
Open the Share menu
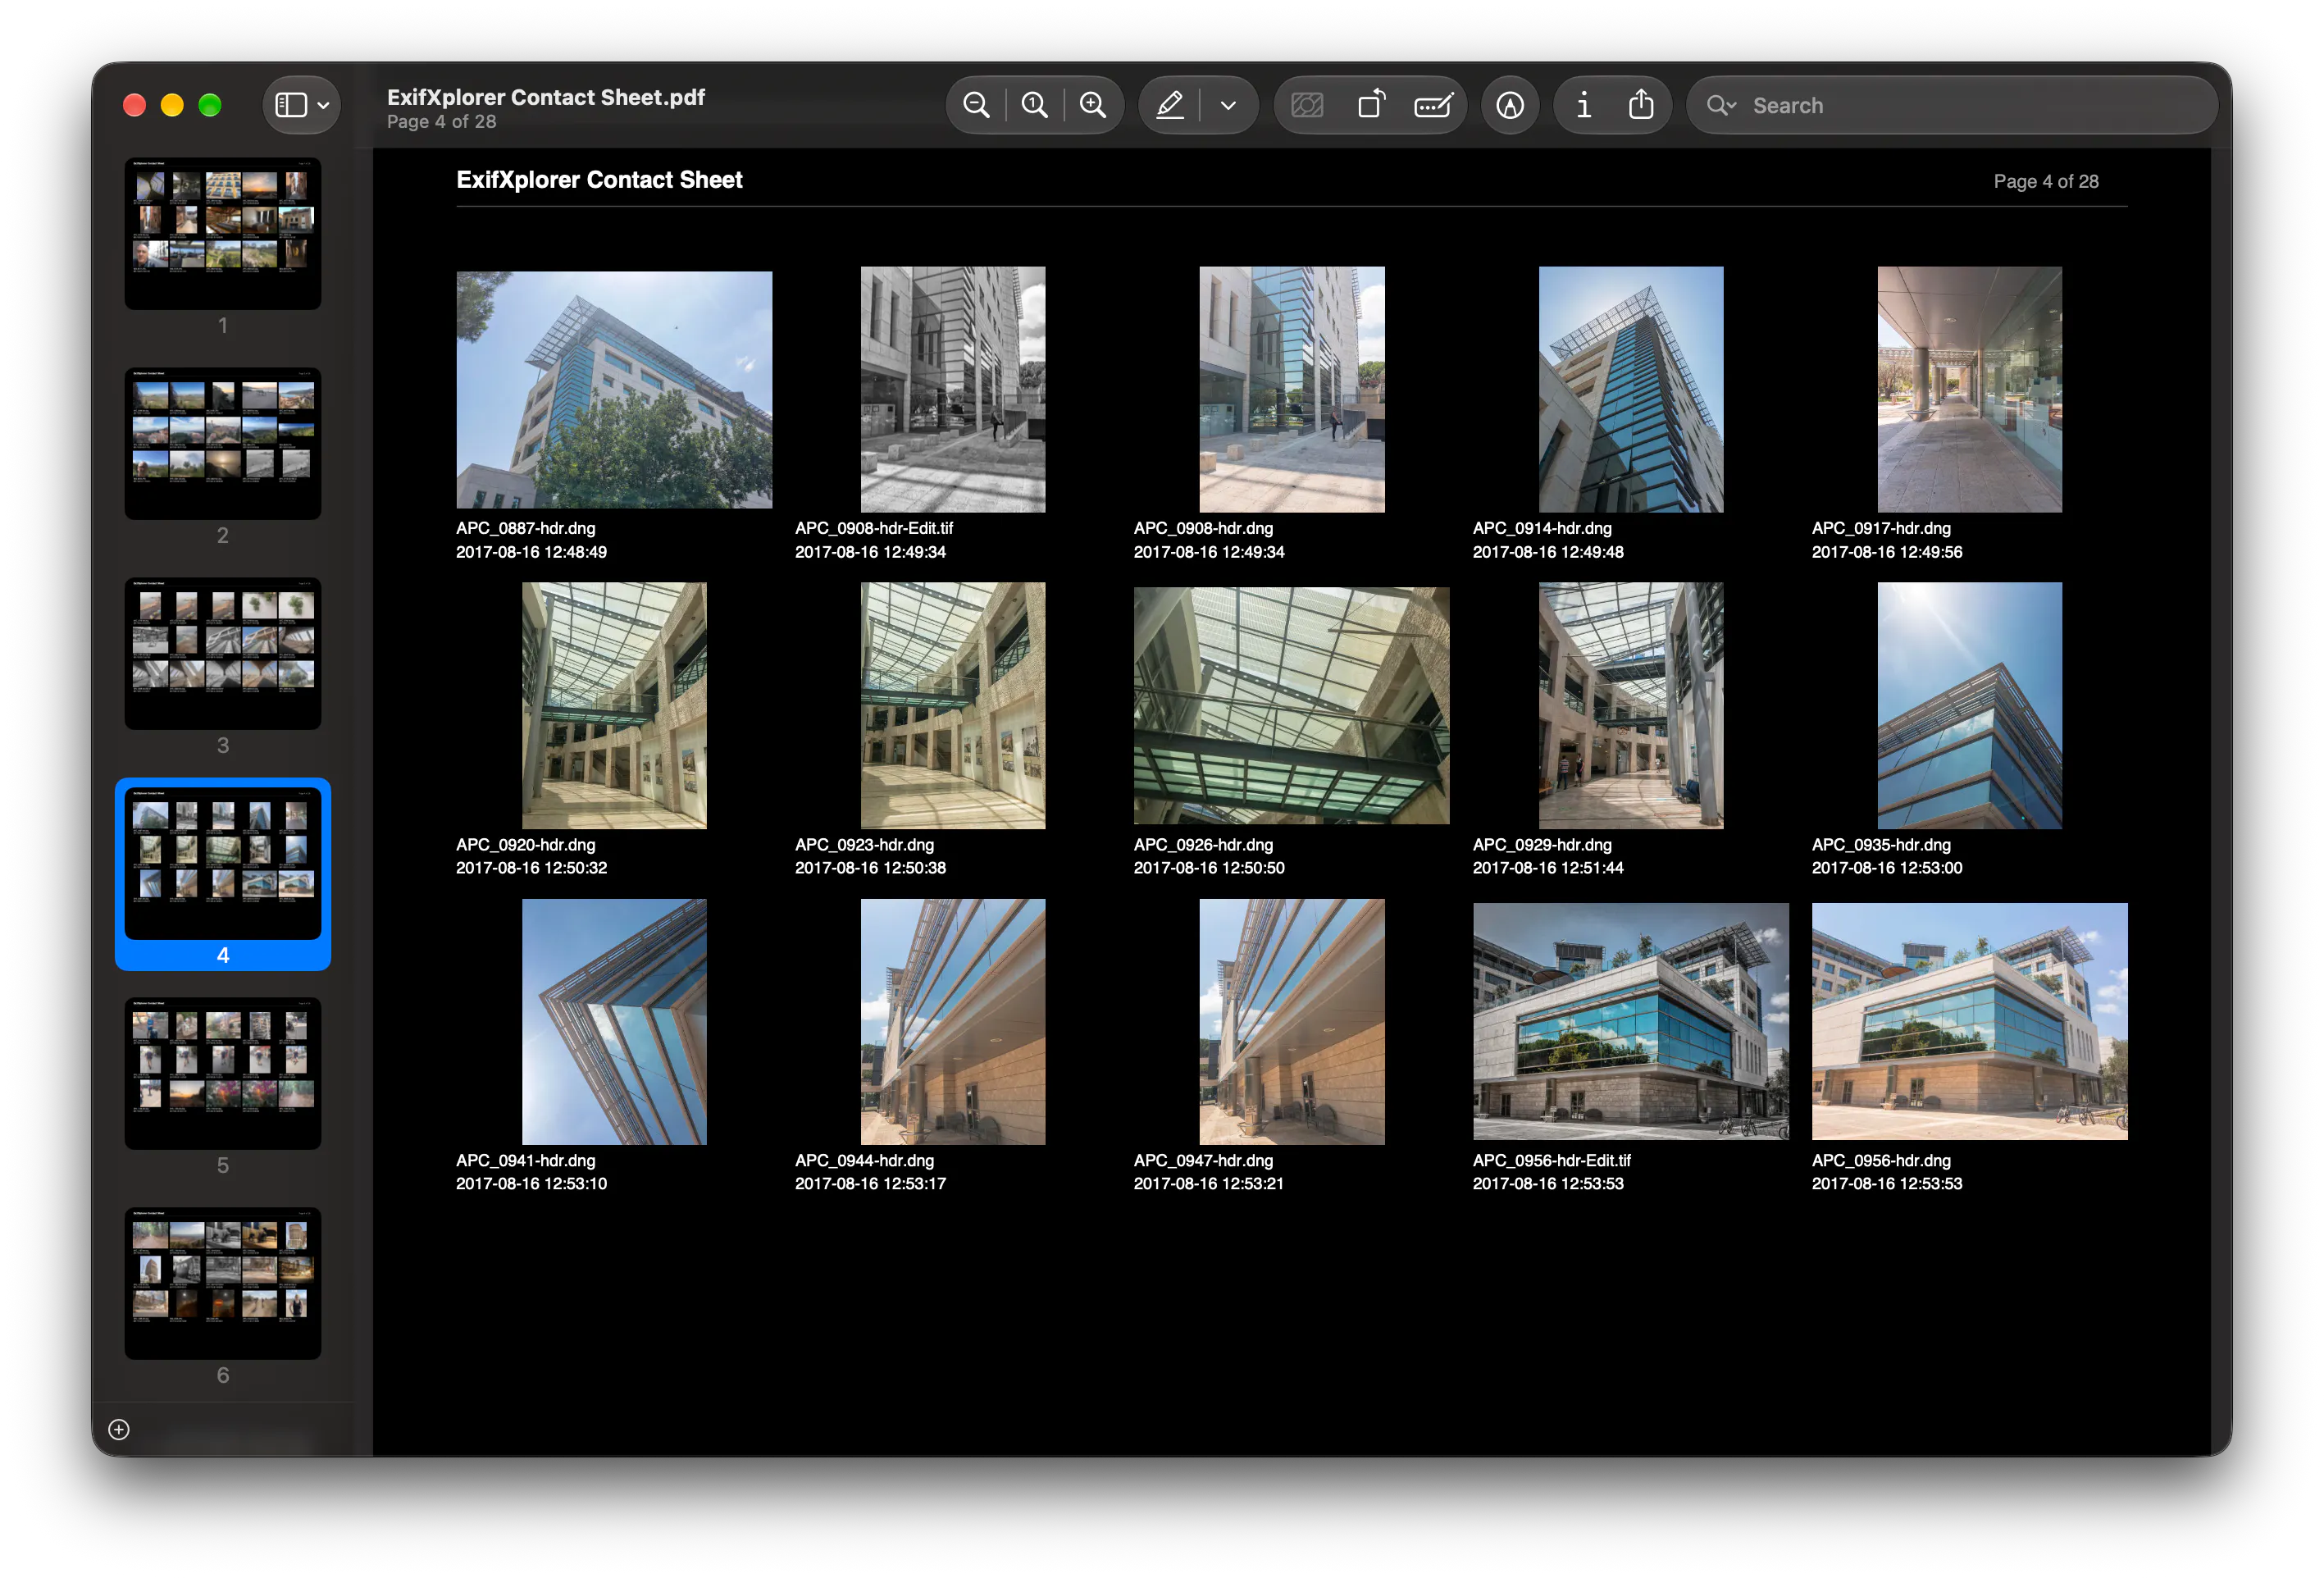pyautogui.click(x=1641, y=105)
